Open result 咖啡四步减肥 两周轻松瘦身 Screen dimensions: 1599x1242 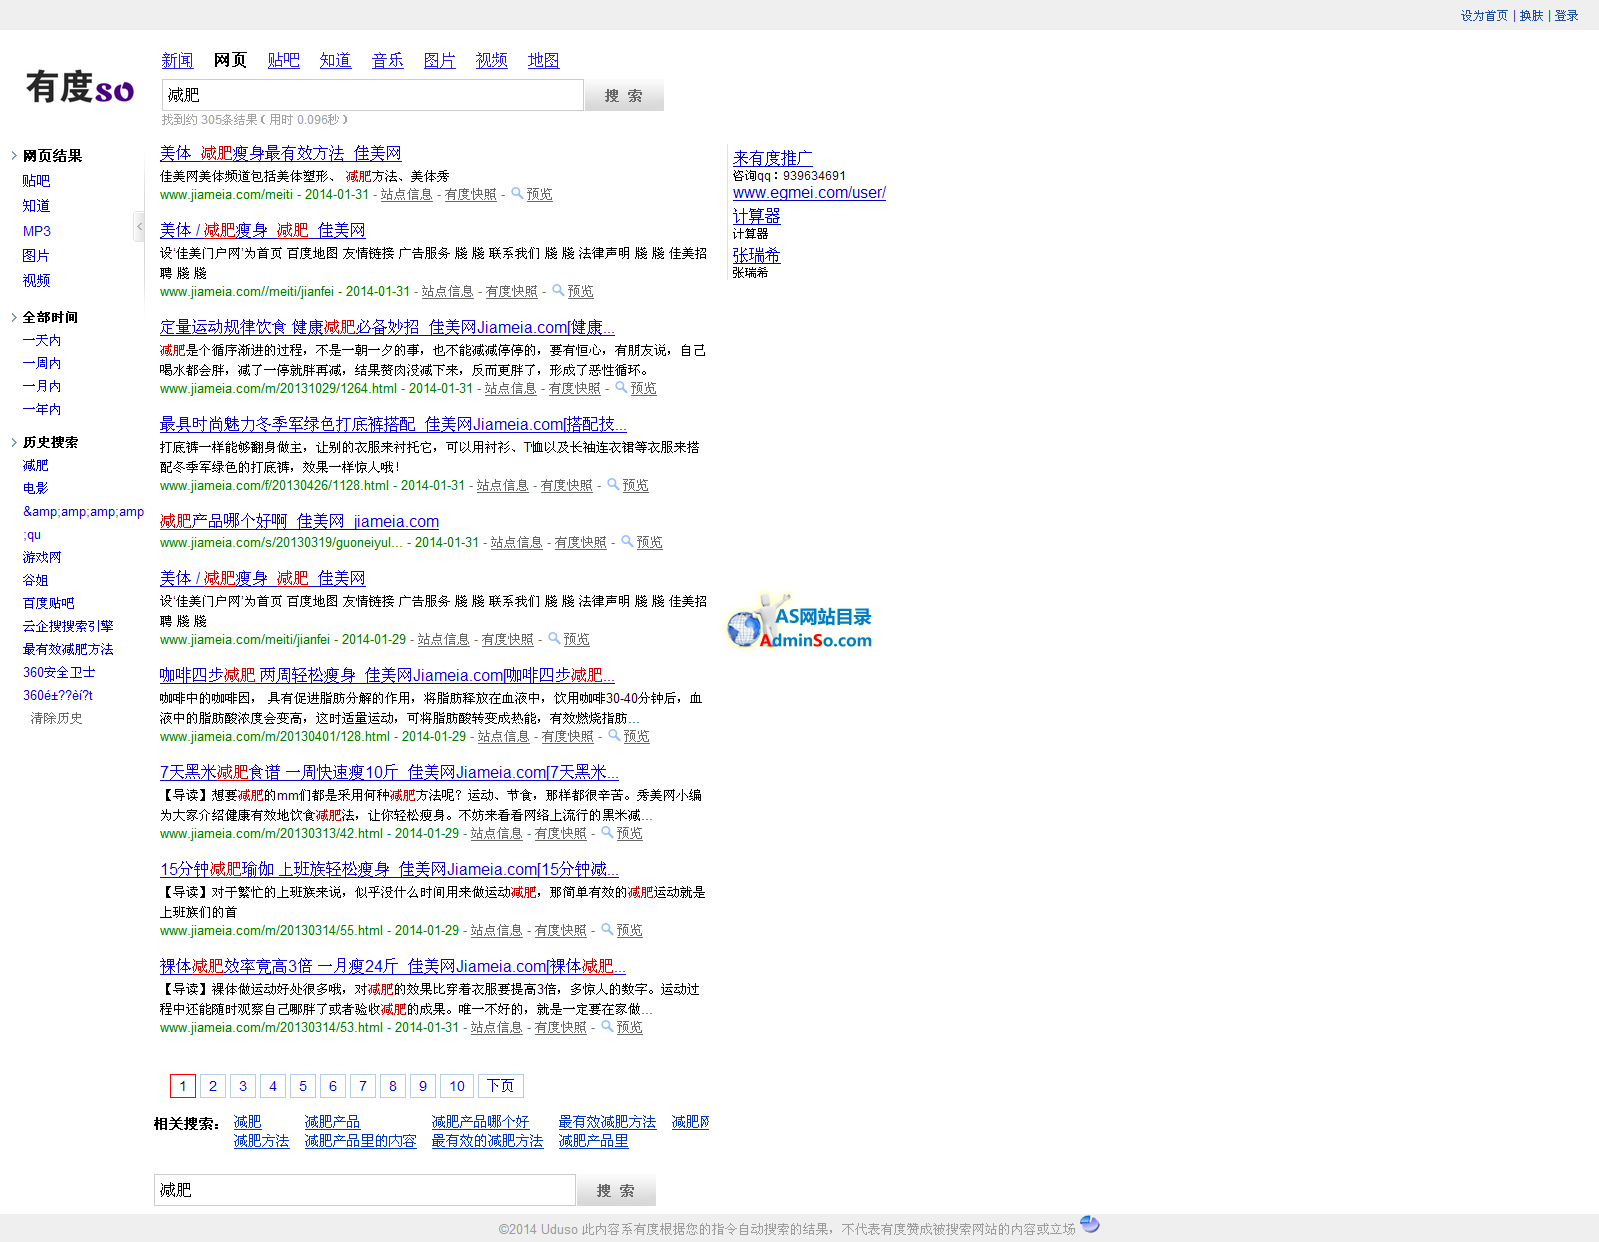pyautogui.click(x=387, y=675)
